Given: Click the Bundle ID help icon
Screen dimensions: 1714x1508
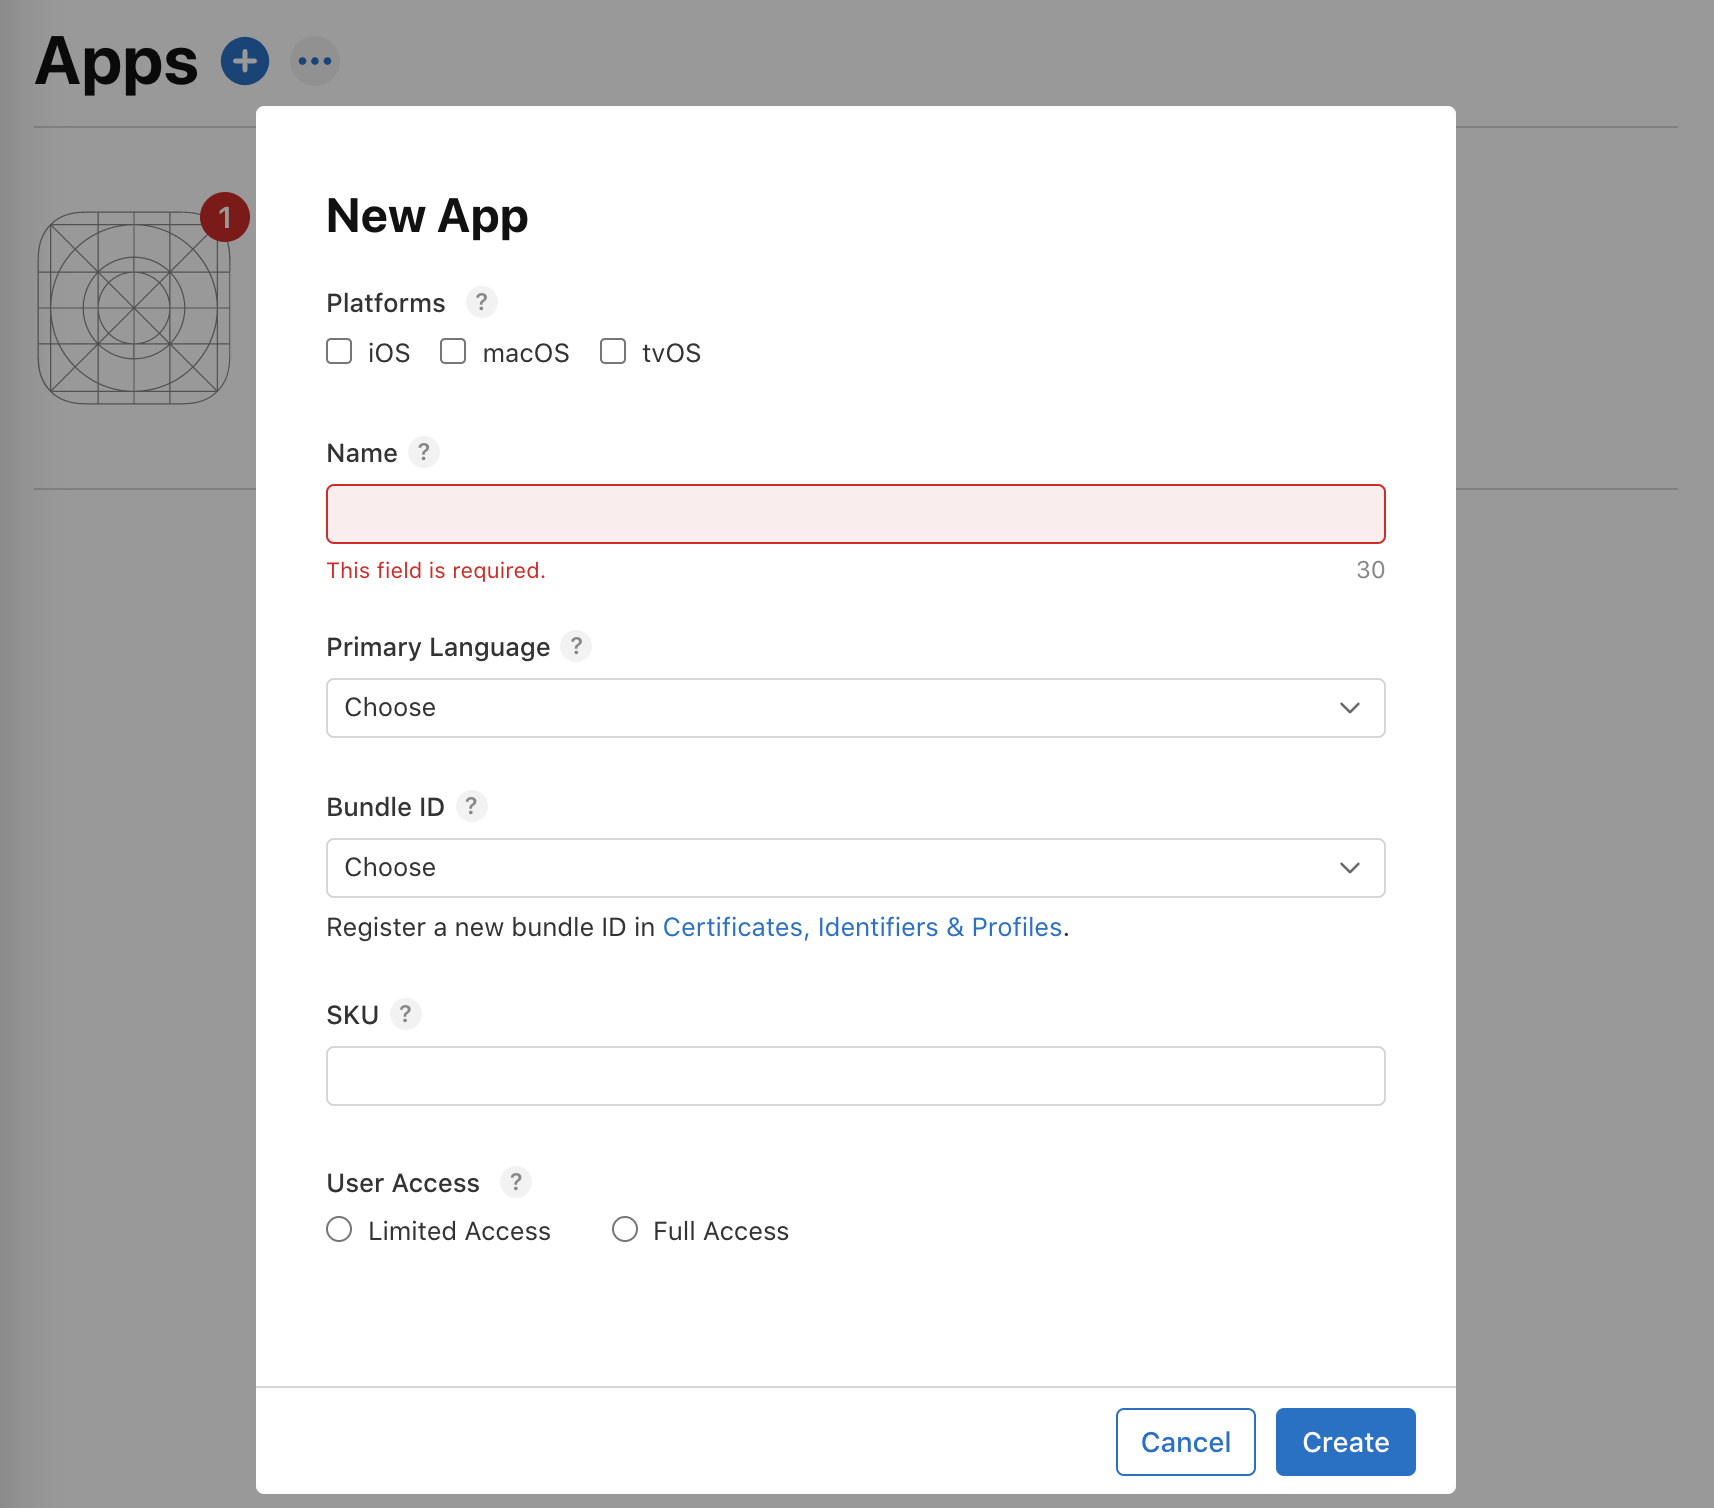Looking at the screenshot, I should 471,805.
